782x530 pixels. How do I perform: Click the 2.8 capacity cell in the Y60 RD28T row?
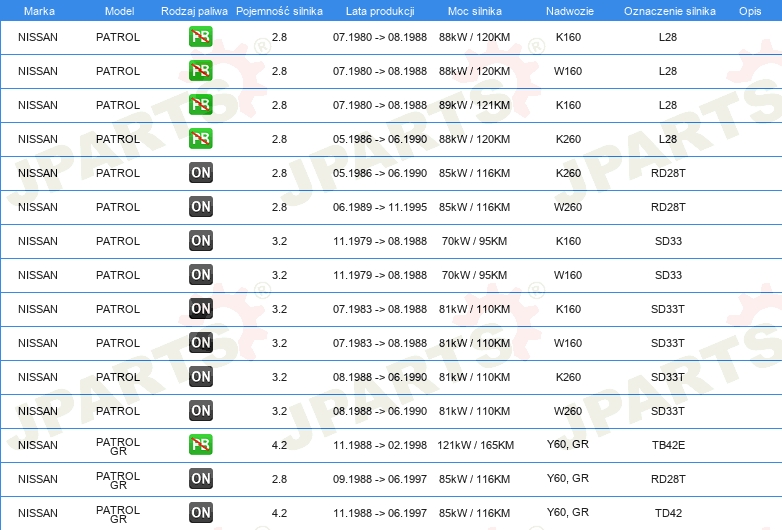(279, 479)
